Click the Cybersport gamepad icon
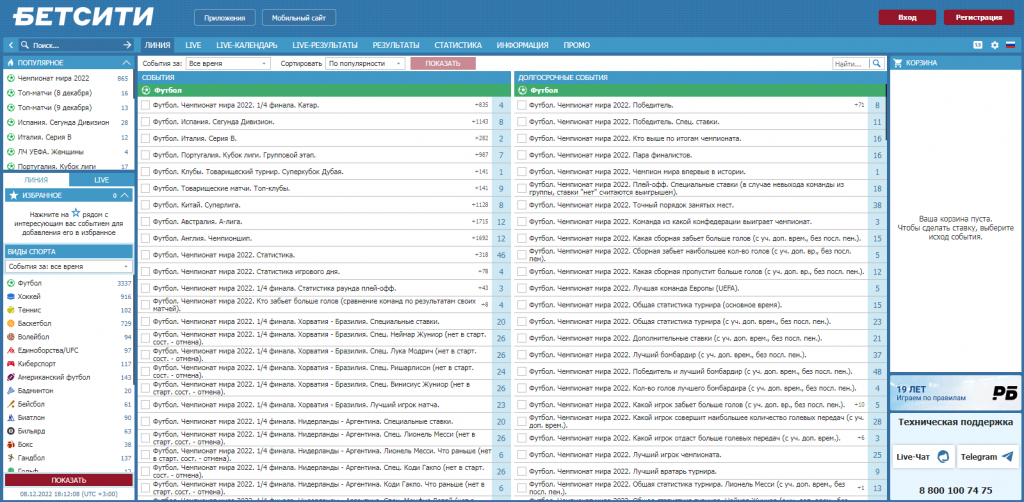 [x=11, y=364]
